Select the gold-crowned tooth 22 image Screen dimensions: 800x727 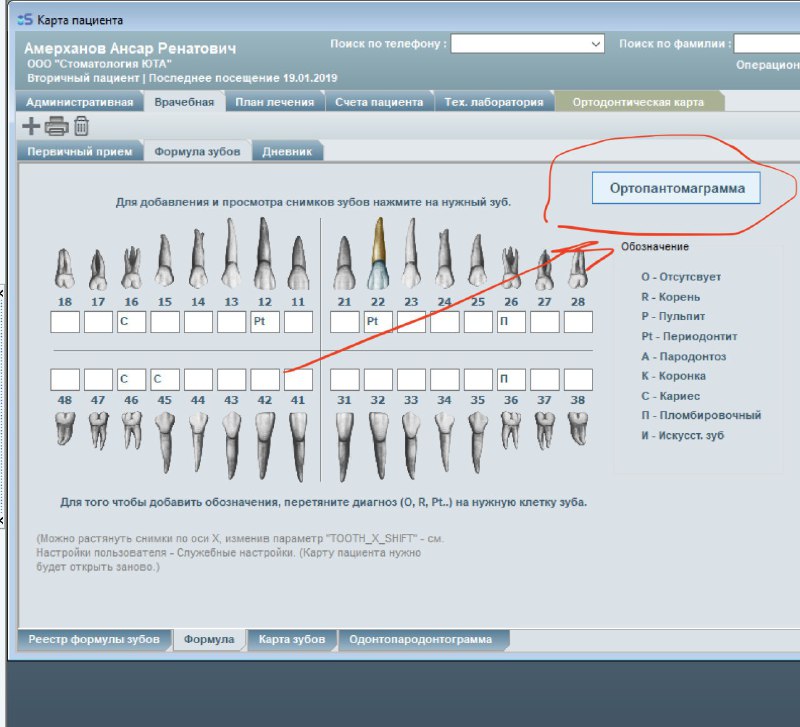coord(378,254)
